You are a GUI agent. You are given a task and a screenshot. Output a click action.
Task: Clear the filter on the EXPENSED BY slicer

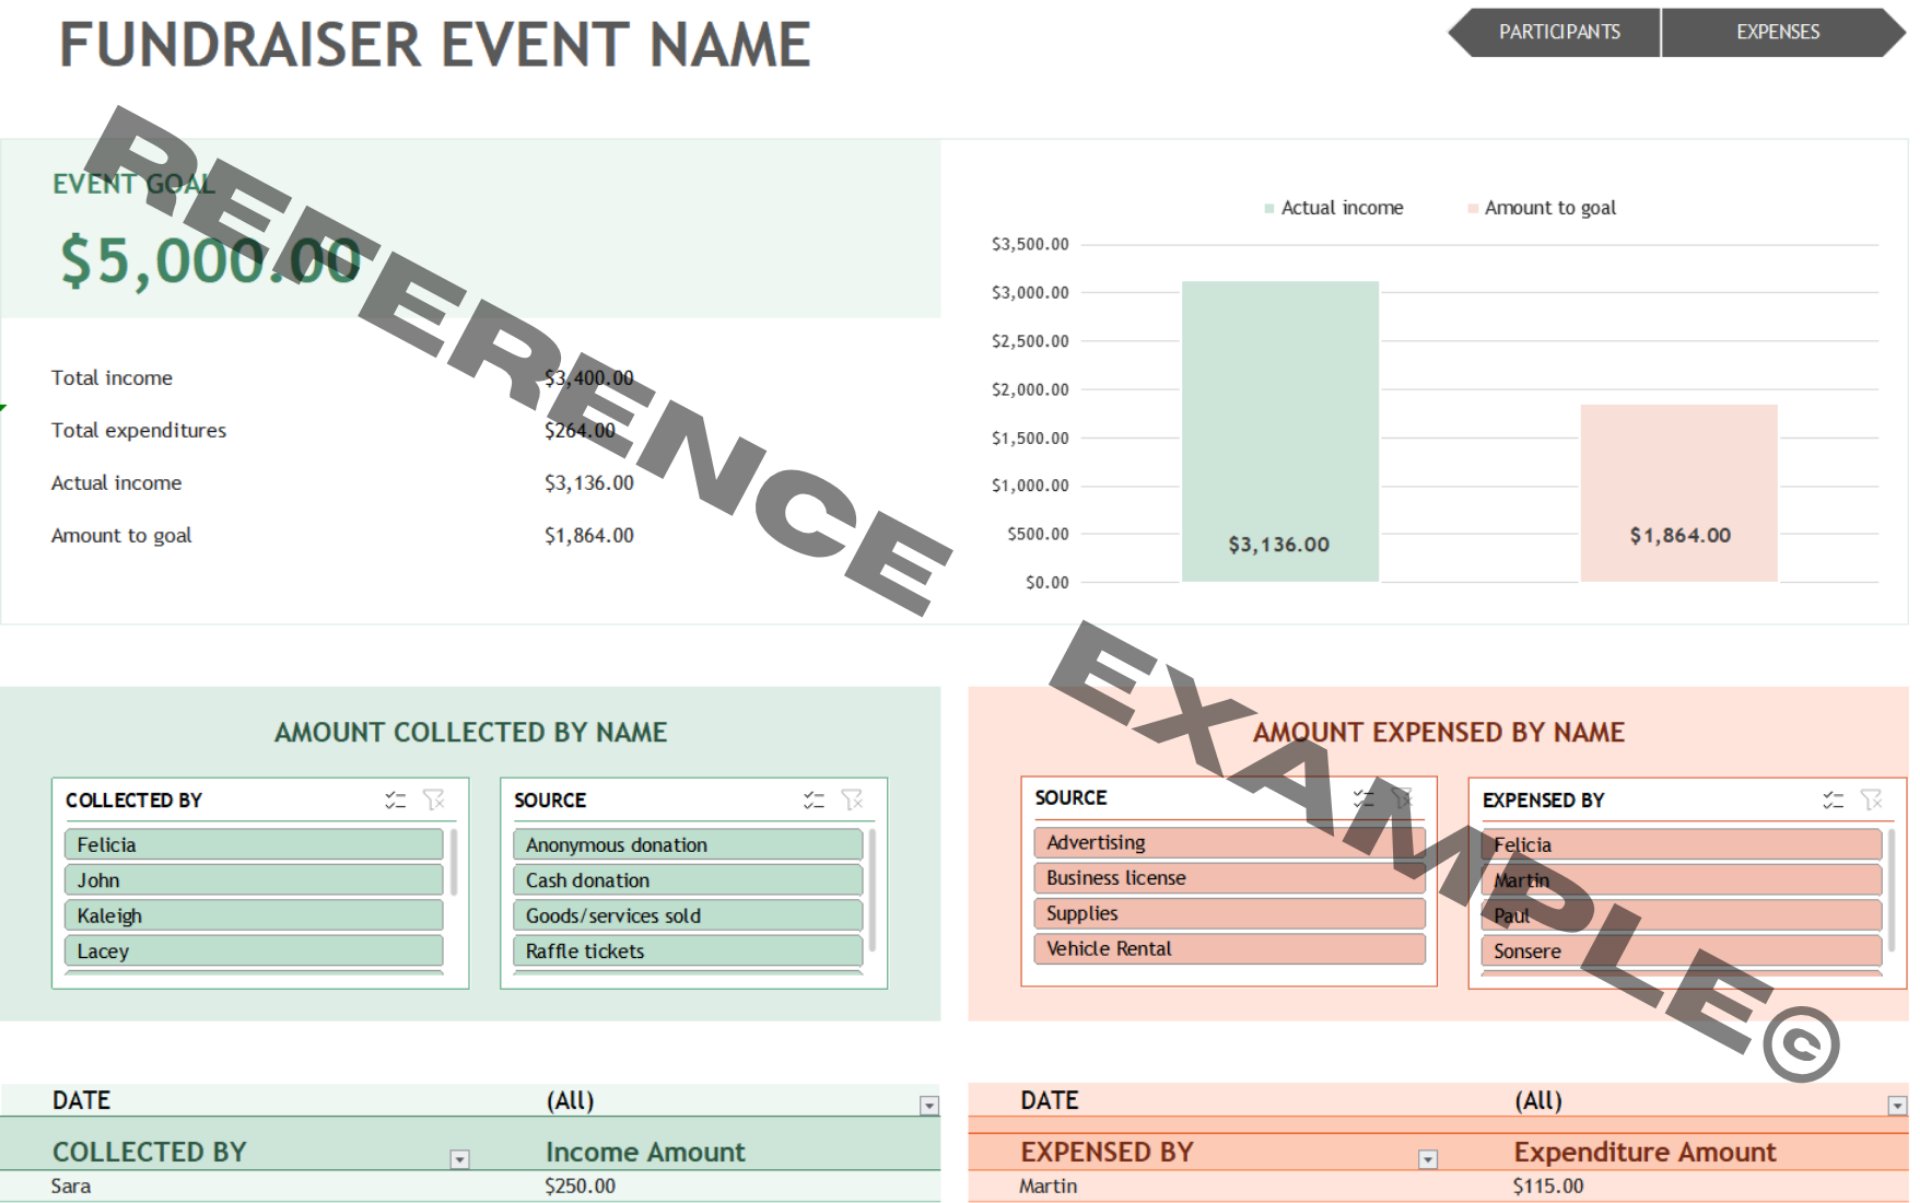(x=1870, y=800)
